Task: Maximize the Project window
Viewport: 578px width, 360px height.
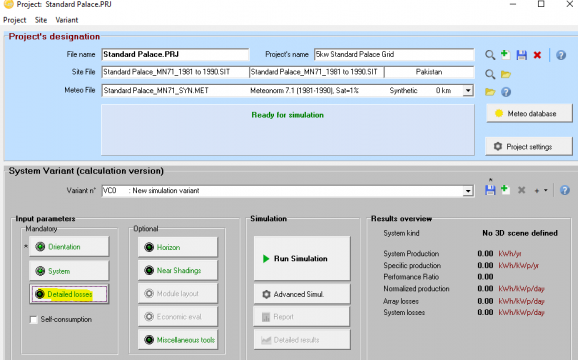Action: point(541,4)
